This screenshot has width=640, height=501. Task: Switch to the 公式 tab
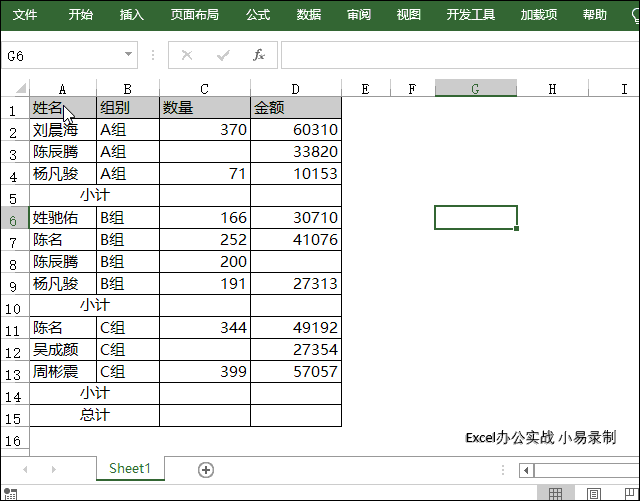[258, 15]
